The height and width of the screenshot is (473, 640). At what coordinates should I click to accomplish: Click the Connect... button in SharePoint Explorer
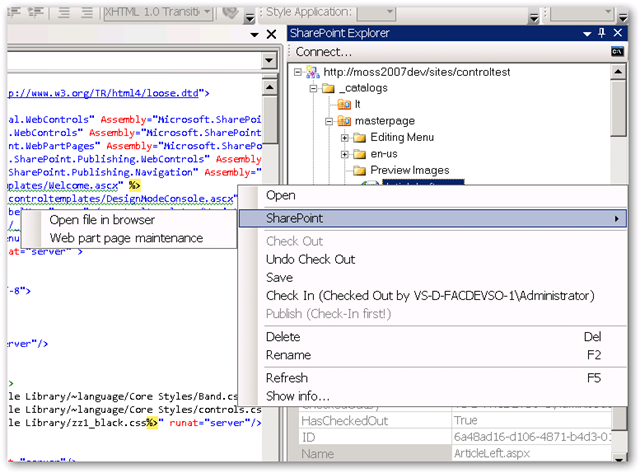click(323, 52)
